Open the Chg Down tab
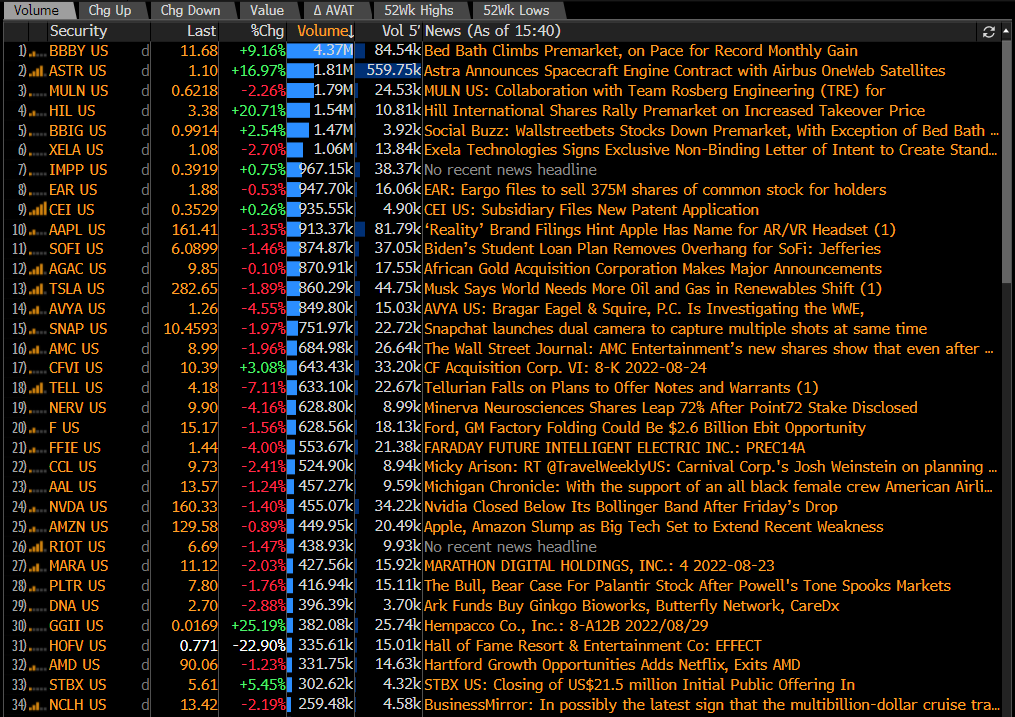 (x=190, y=10)
